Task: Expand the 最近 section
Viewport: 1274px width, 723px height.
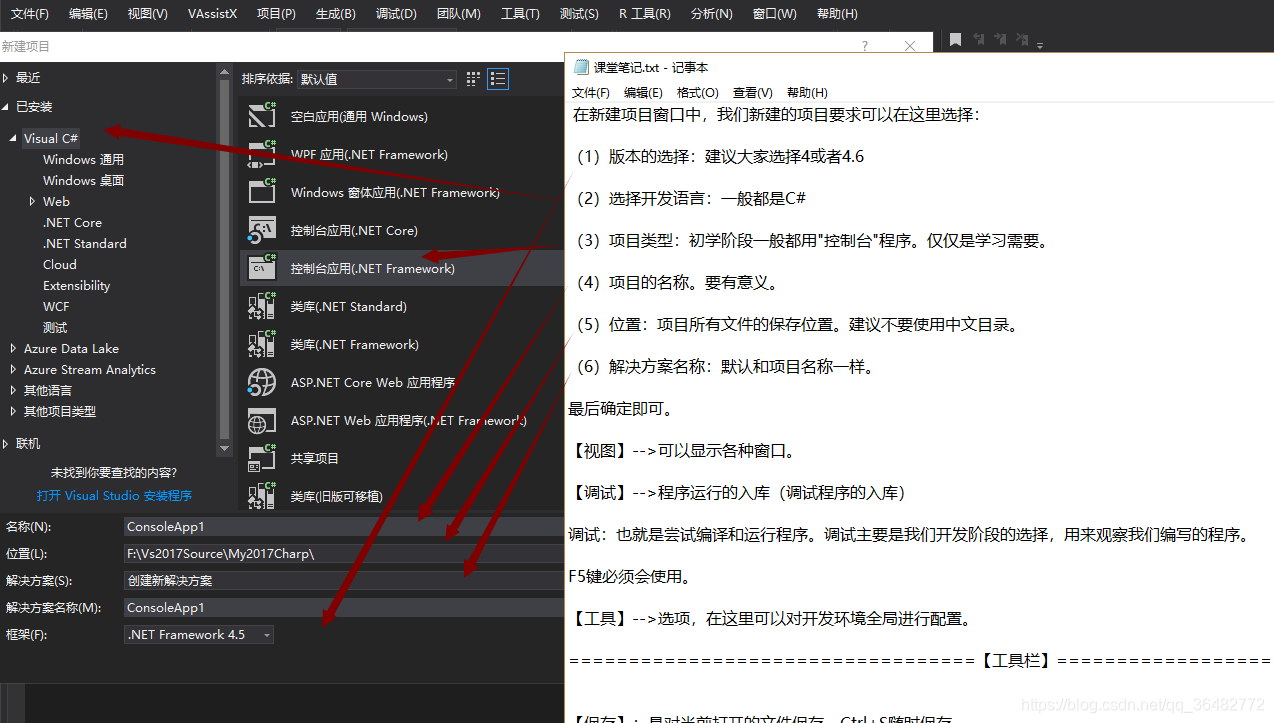Action: pyautogui.click(x=5, y=77)
